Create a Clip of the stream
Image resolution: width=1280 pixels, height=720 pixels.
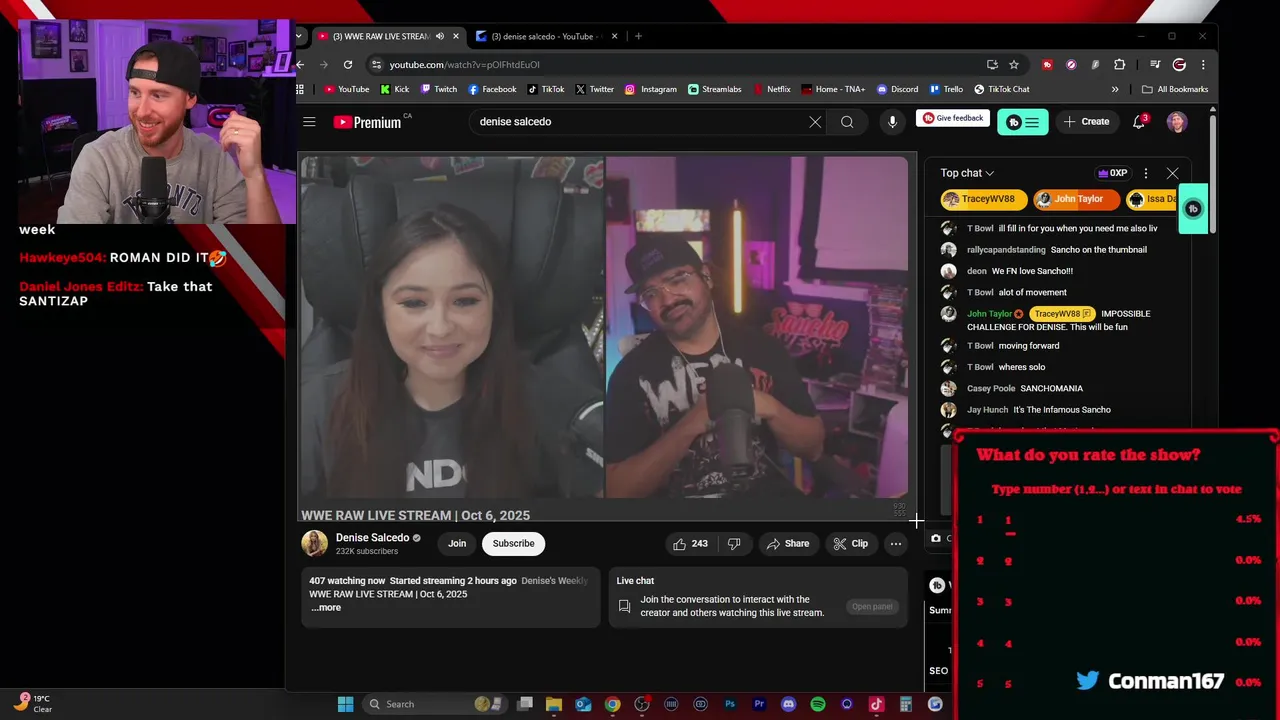click(x=850, y=544)
